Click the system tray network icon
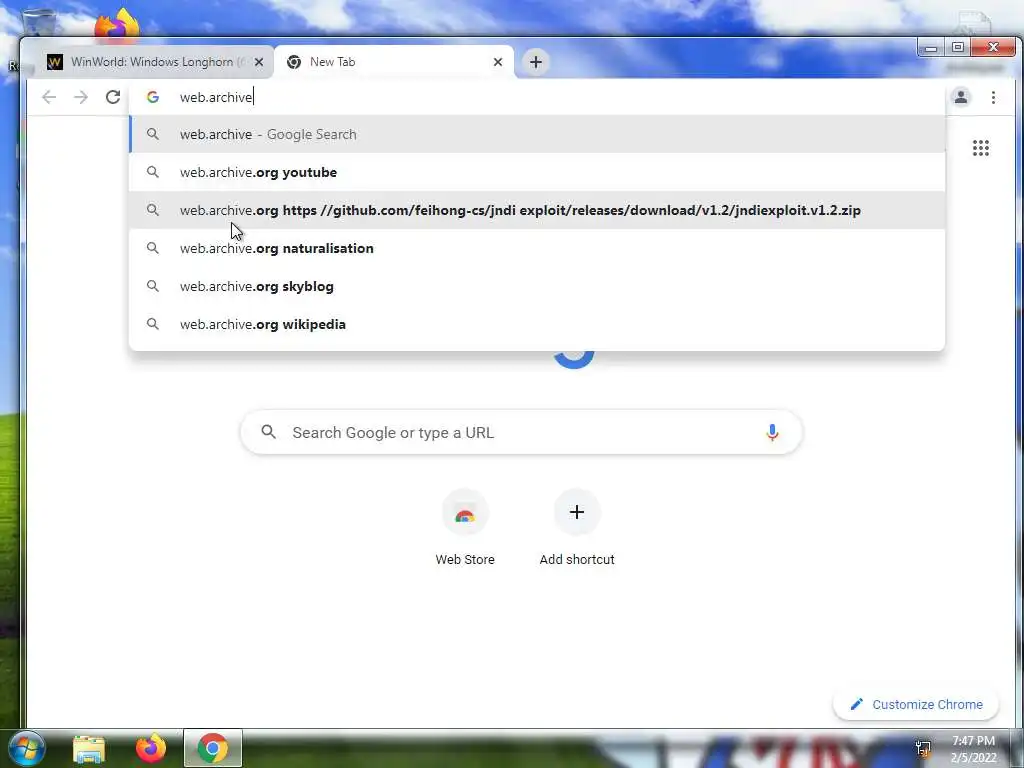1024x768 pixels. coord(923,748)
